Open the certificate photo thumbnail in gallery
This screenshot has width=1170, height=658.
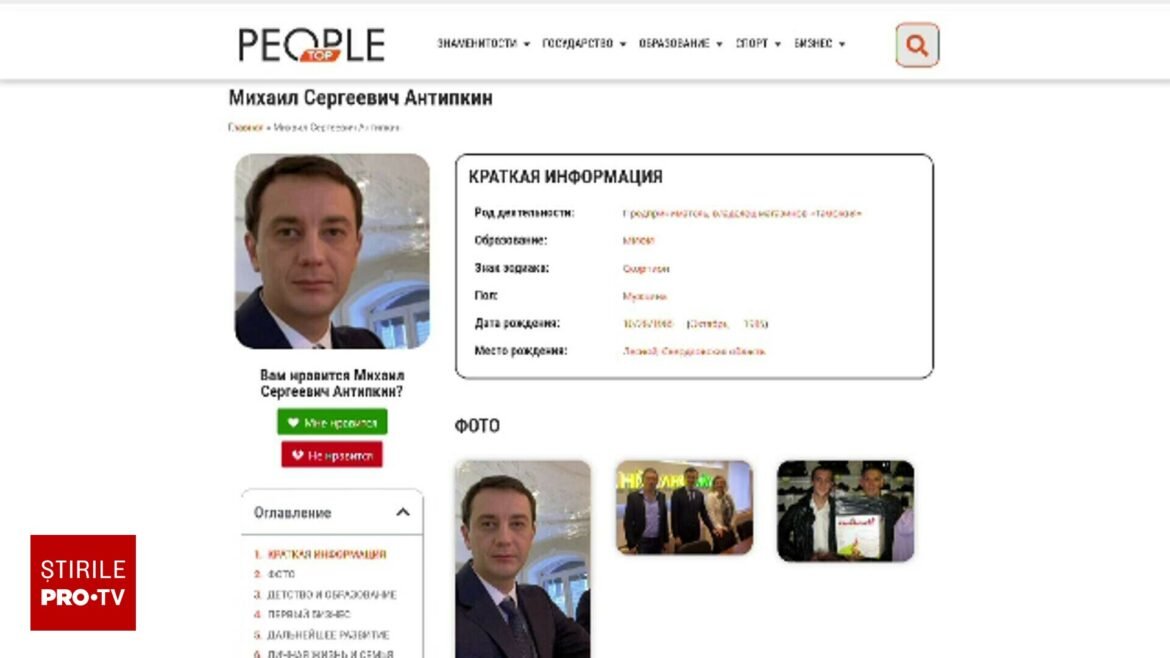845,511
